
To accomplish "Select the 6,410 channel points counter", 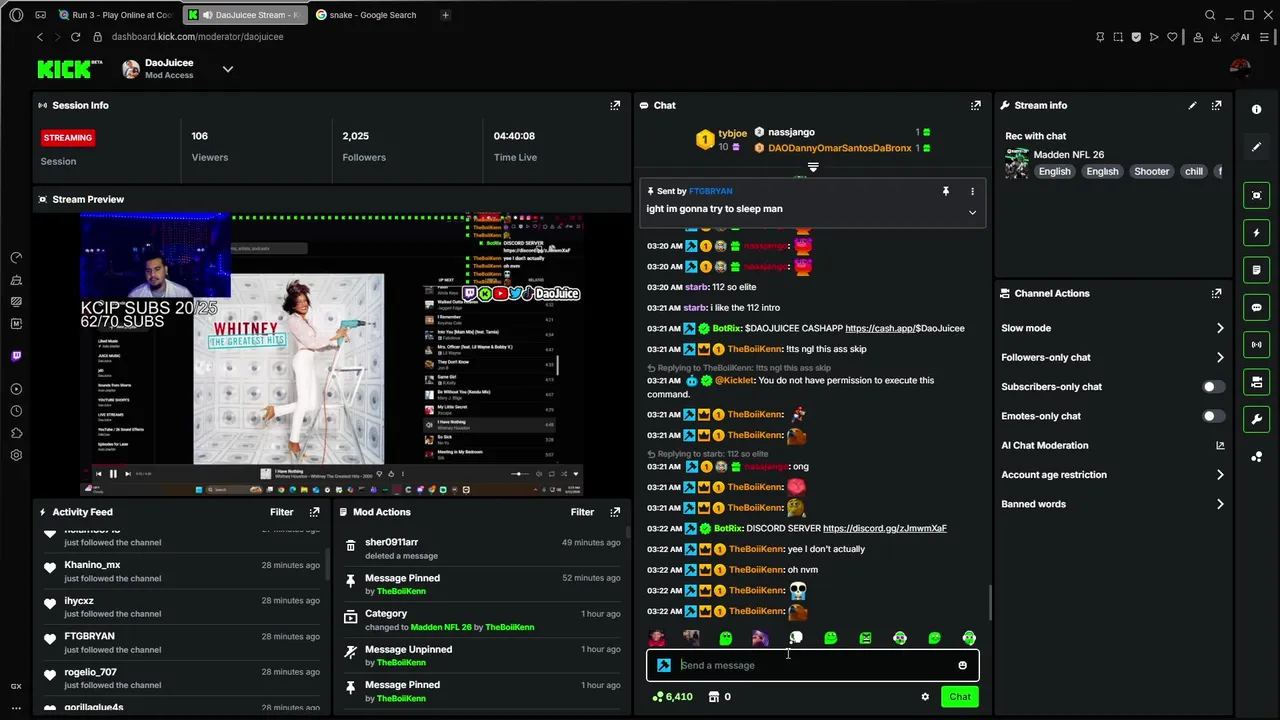I will (x=672, y=697).
